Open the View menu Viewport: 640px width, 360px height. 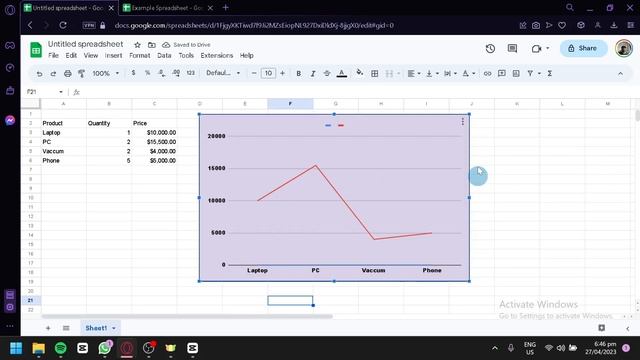coord(91,56)
